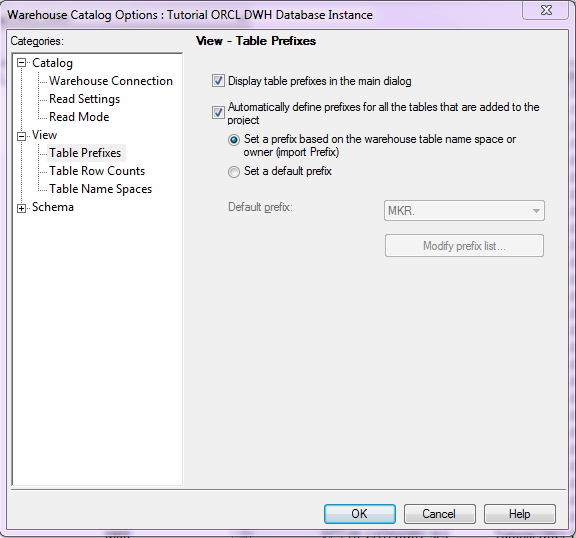Click the Catalog label in tree
Screen dimensions: 576x538
[52, 63]
